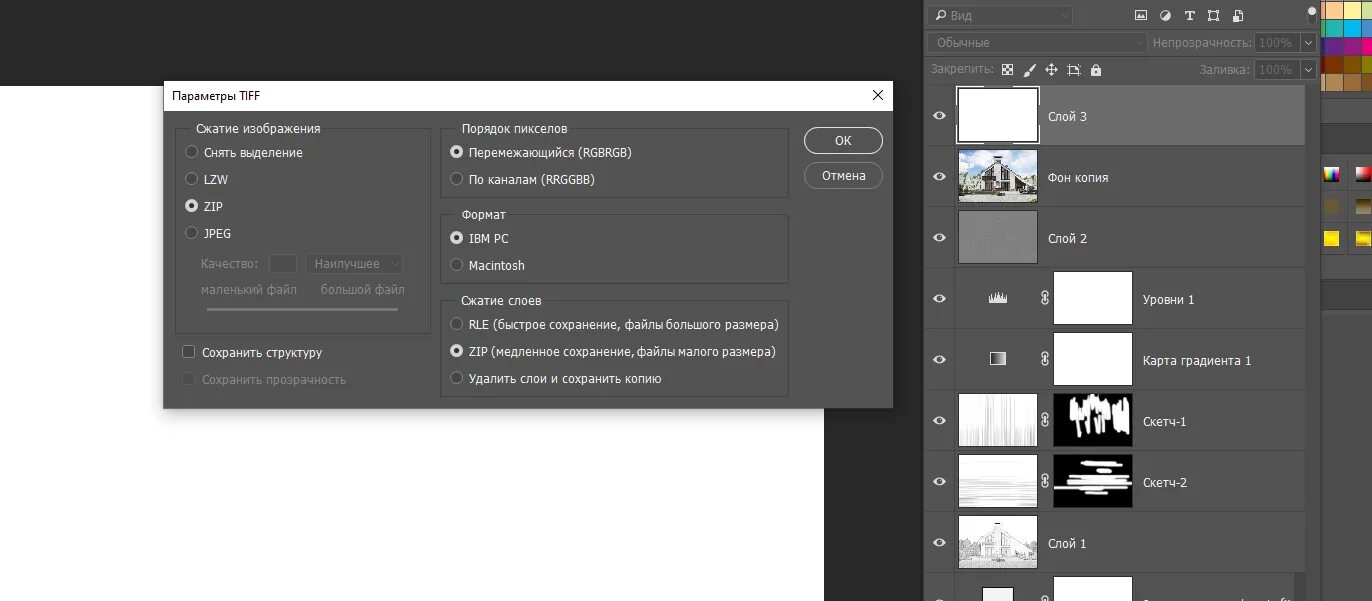Hide the Карта градиента 1 layer
Image resolution: width=1372 pixels, height=601 pixels.
pyautogui.click(x=939, y=360)
